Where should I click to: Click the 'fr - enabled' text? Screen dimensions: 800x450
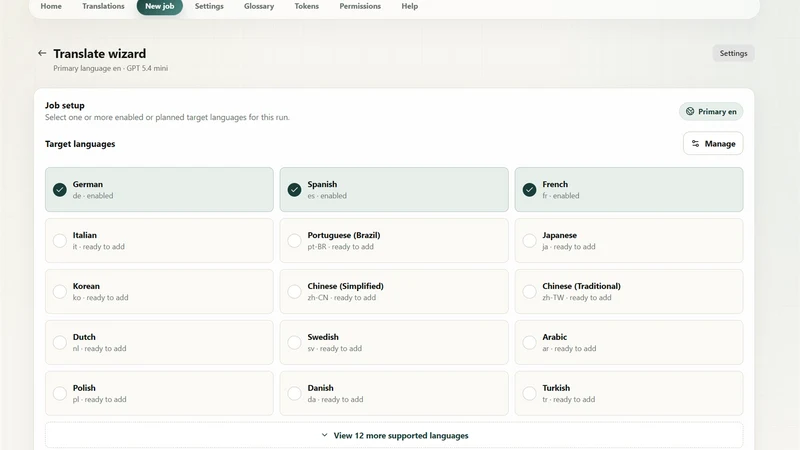click(x=561, y=196)
